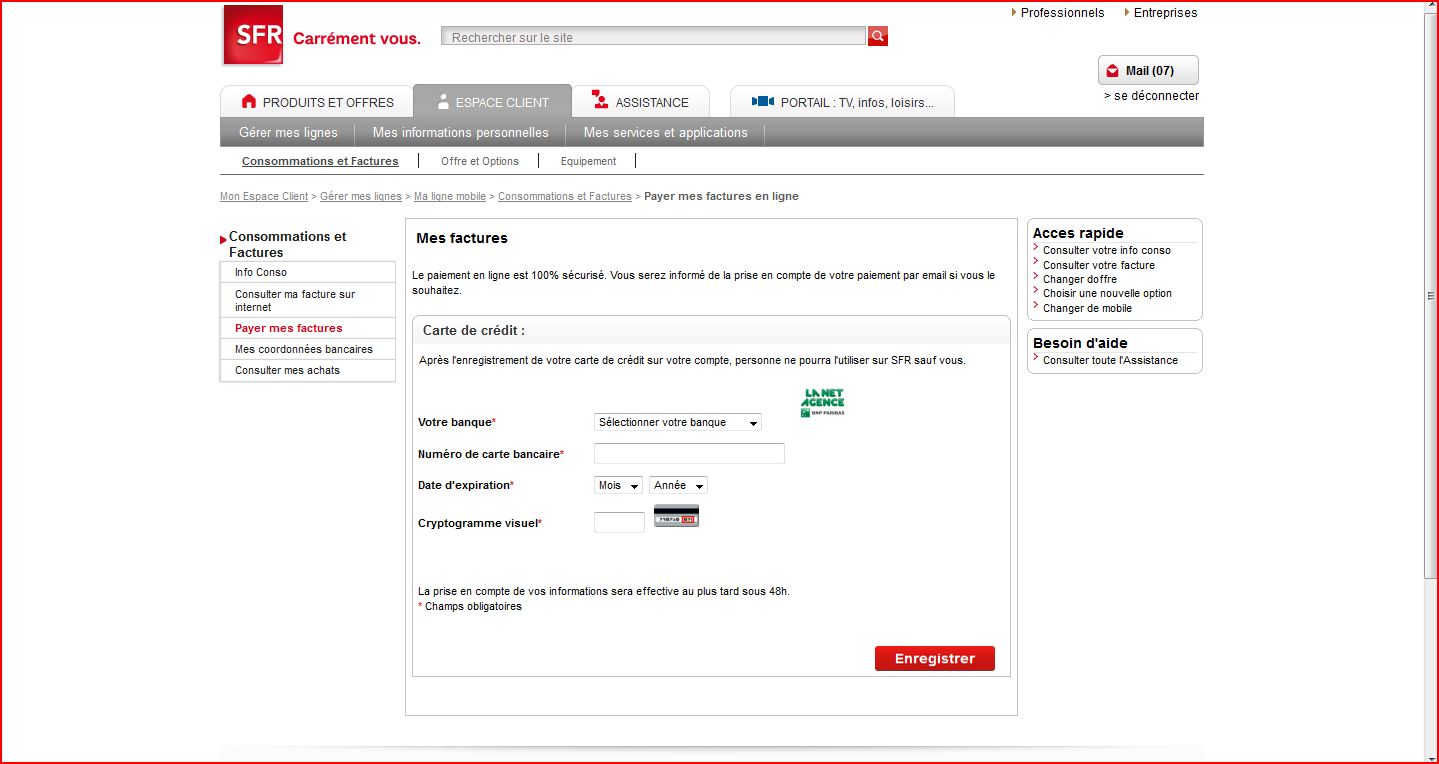Click Changer de mobile quick link
The height and width of the screenshot is (764, 1439).
(x=1087, y=308)
